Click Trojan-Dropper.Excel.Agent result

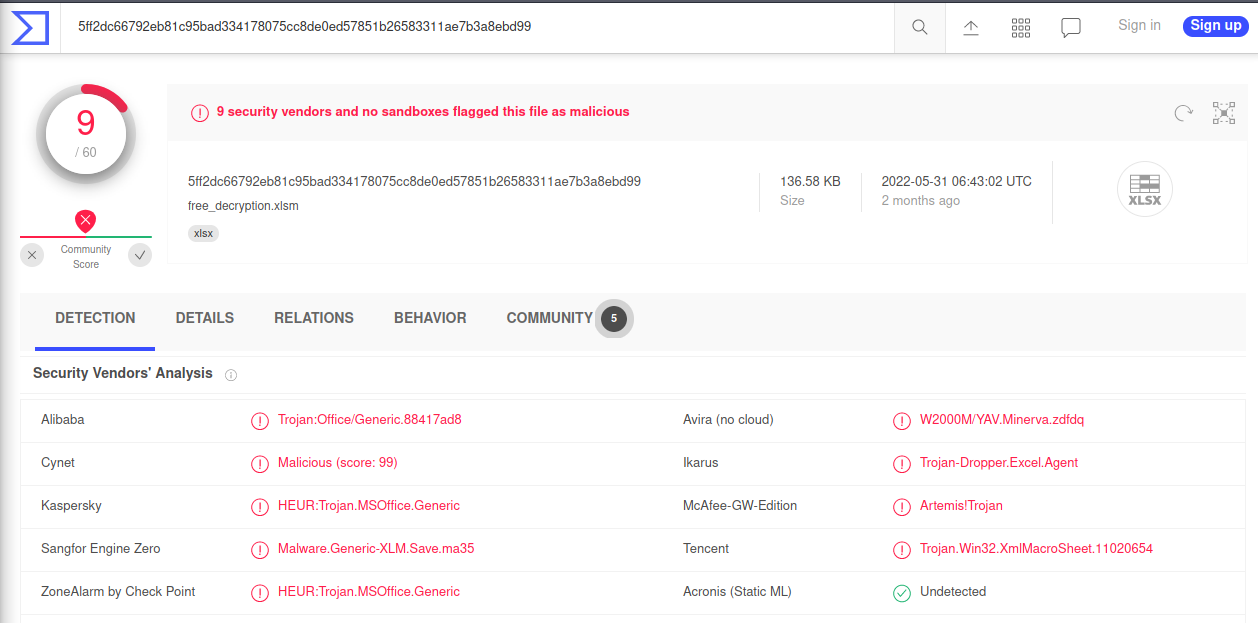click(x=999, y=463)
